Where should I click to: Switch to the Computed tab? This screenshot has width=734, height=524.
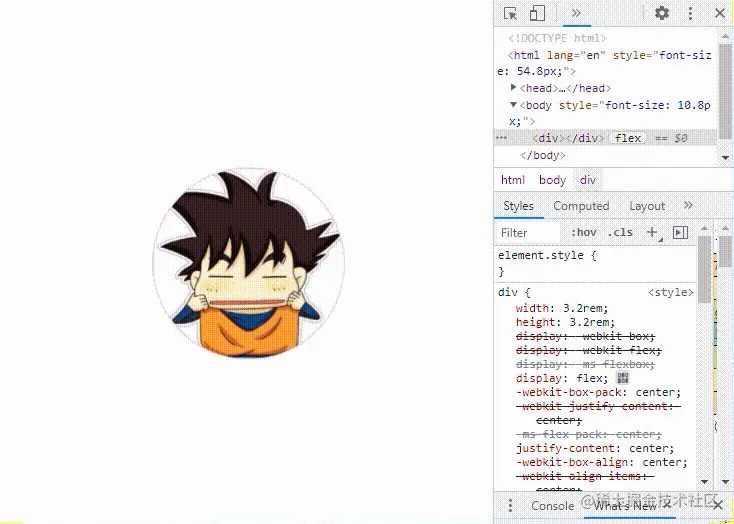[581, 206]
